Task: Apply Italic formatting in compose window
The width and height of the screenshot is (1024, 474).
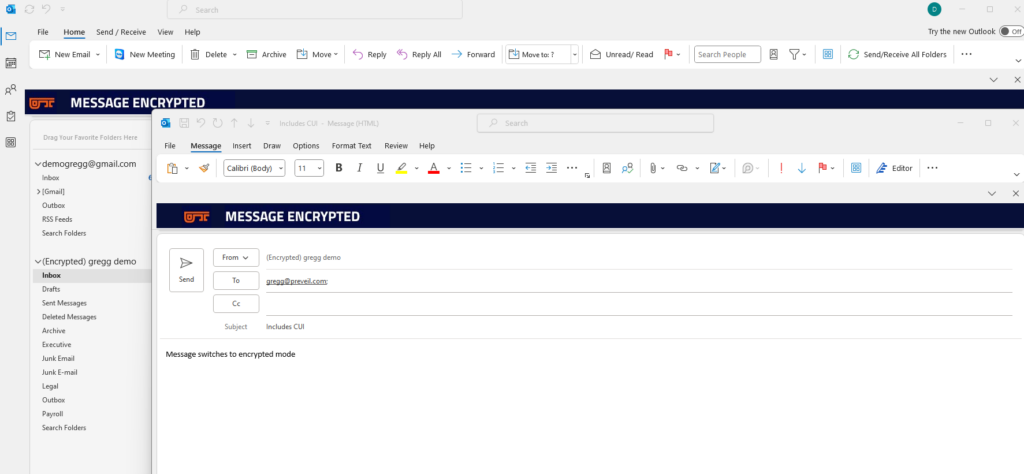Action: [x=359, y=168]
